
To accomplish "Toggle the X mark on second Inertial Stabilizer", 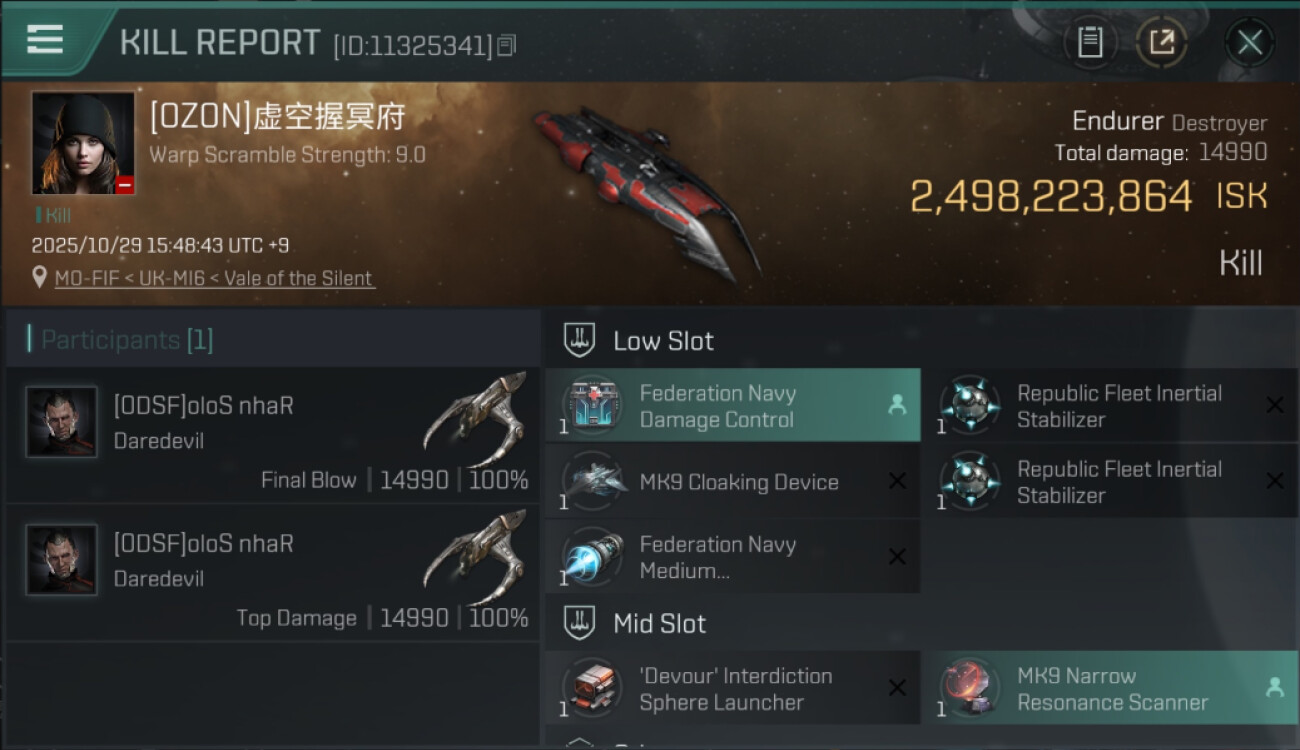I will [1275, 482].
